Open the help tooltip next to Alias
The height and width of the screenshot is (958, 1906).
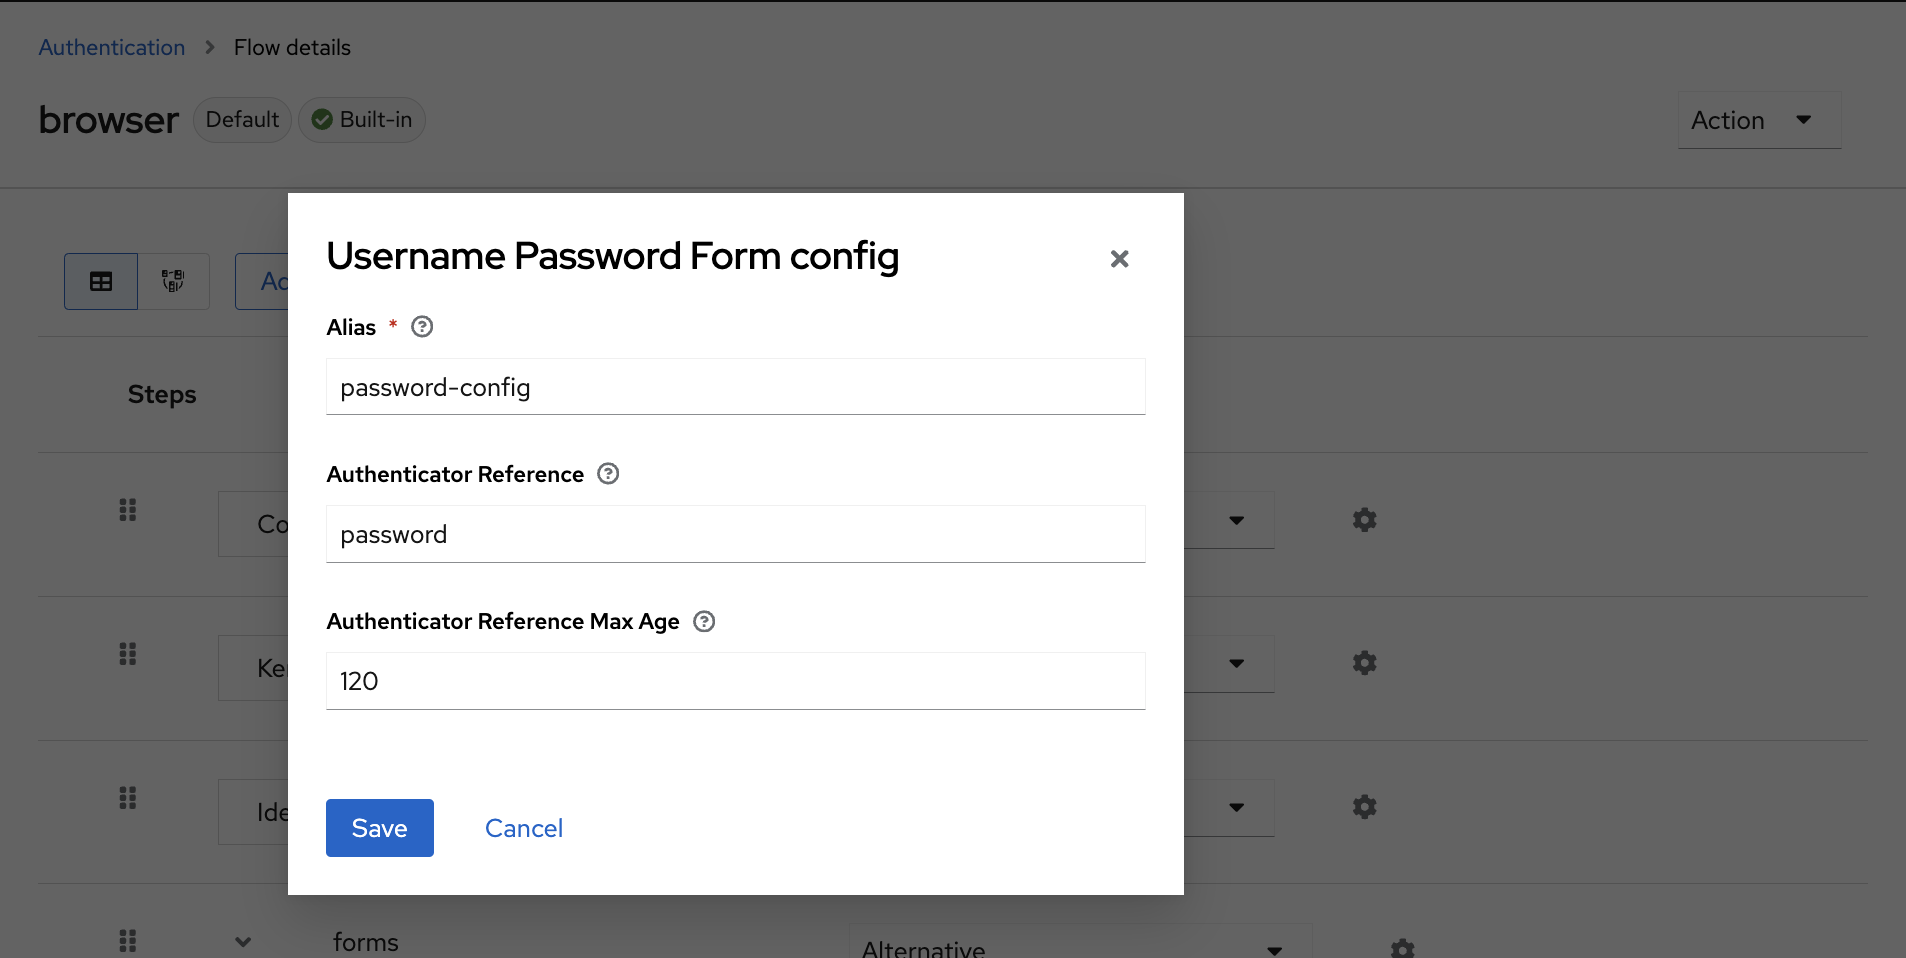[421, 326]
